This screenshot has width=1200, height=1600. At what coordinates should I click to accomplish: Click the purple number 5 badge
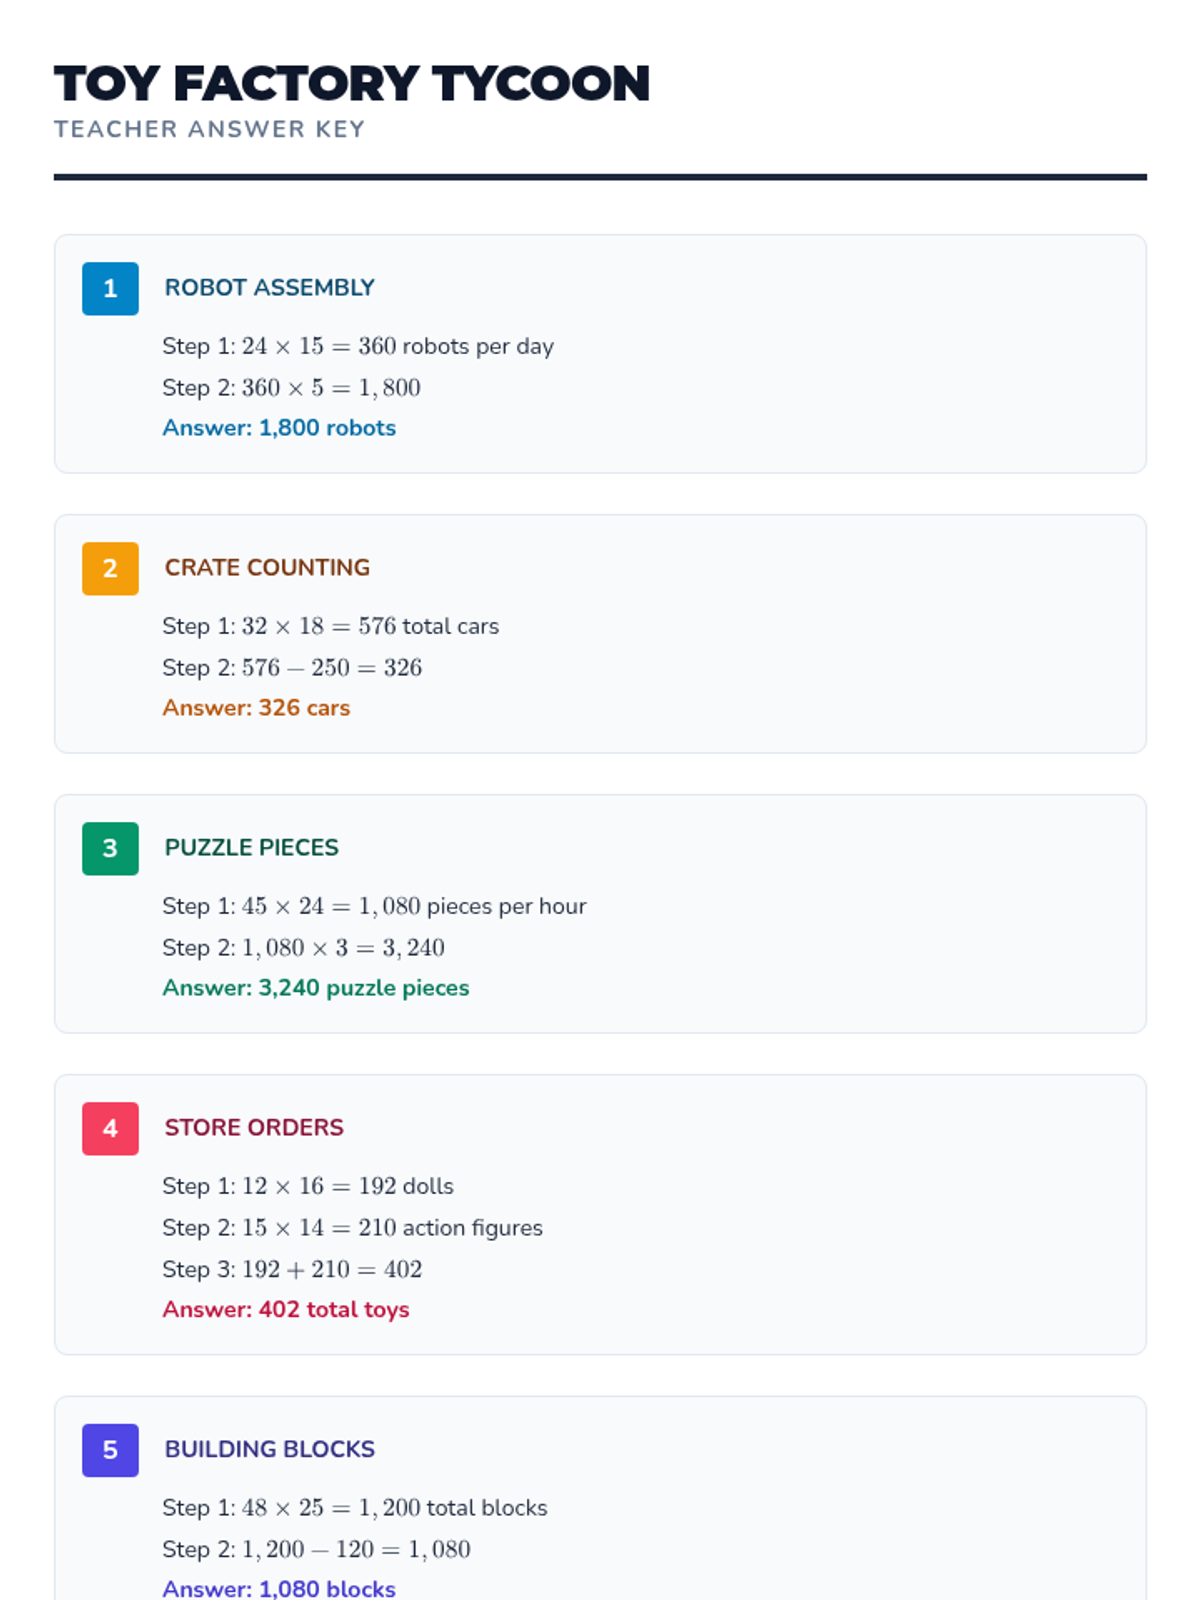coord(110,1451)
